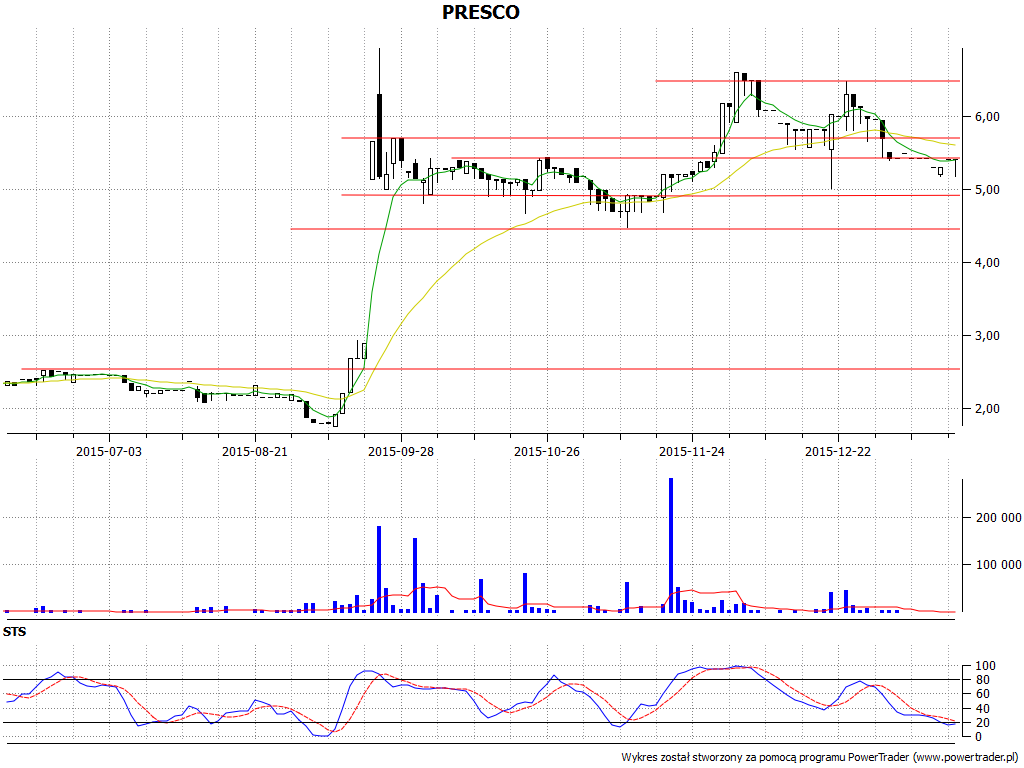This screenshot has height=768, width=1024.
Task: Click the 80 level on STS axis
Action: tap(985, 680)
